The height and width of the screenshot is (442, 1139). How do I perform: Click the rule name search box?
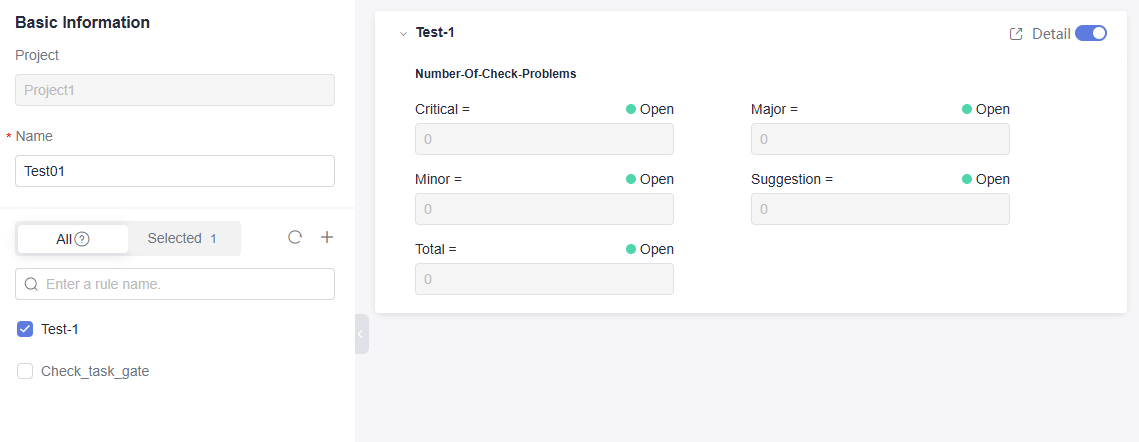coord(185,284)
